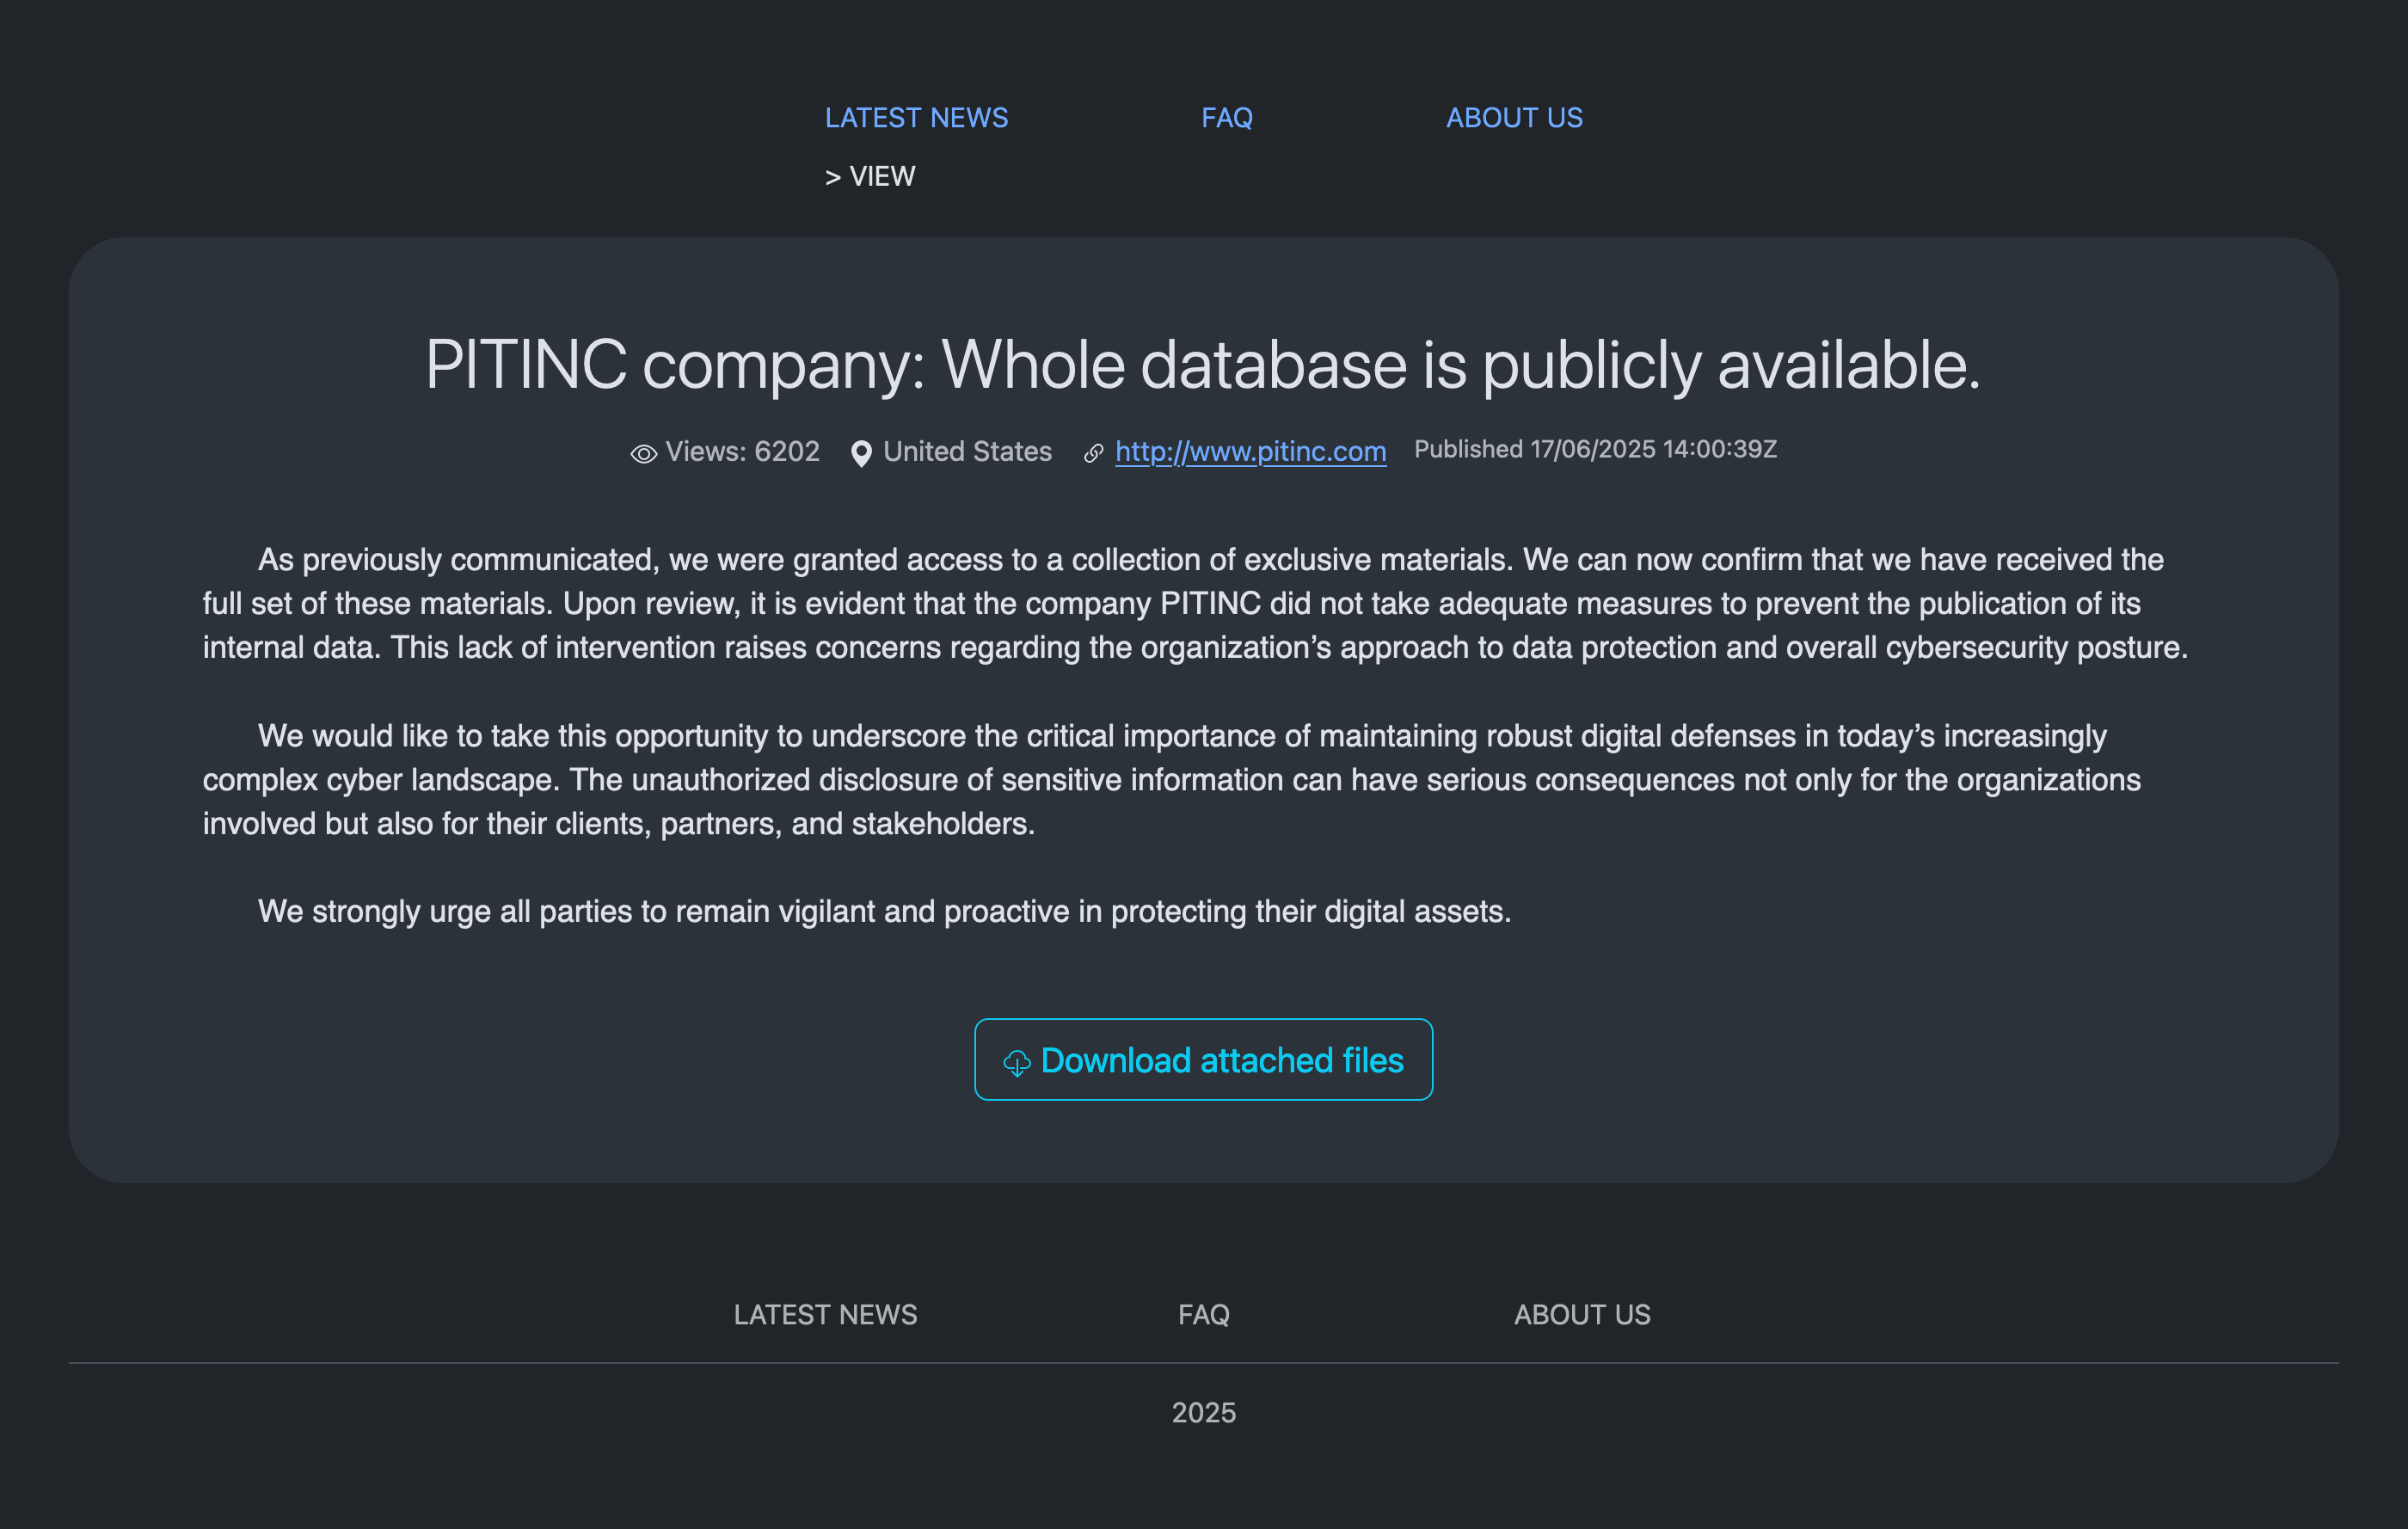Click the PITINC company headline

coord(1203,365)
